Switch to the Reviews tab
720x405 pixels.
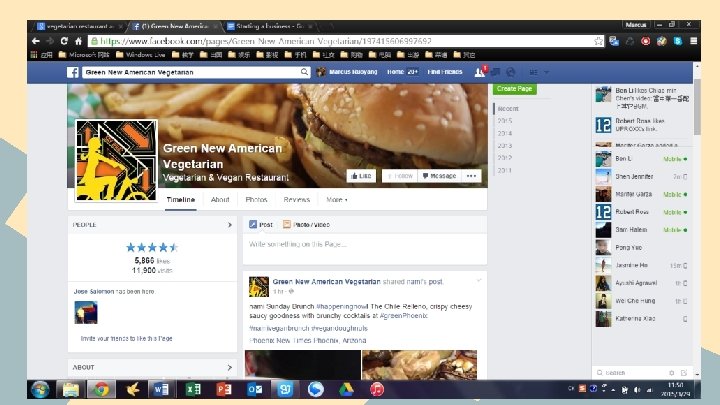[297, 200]
